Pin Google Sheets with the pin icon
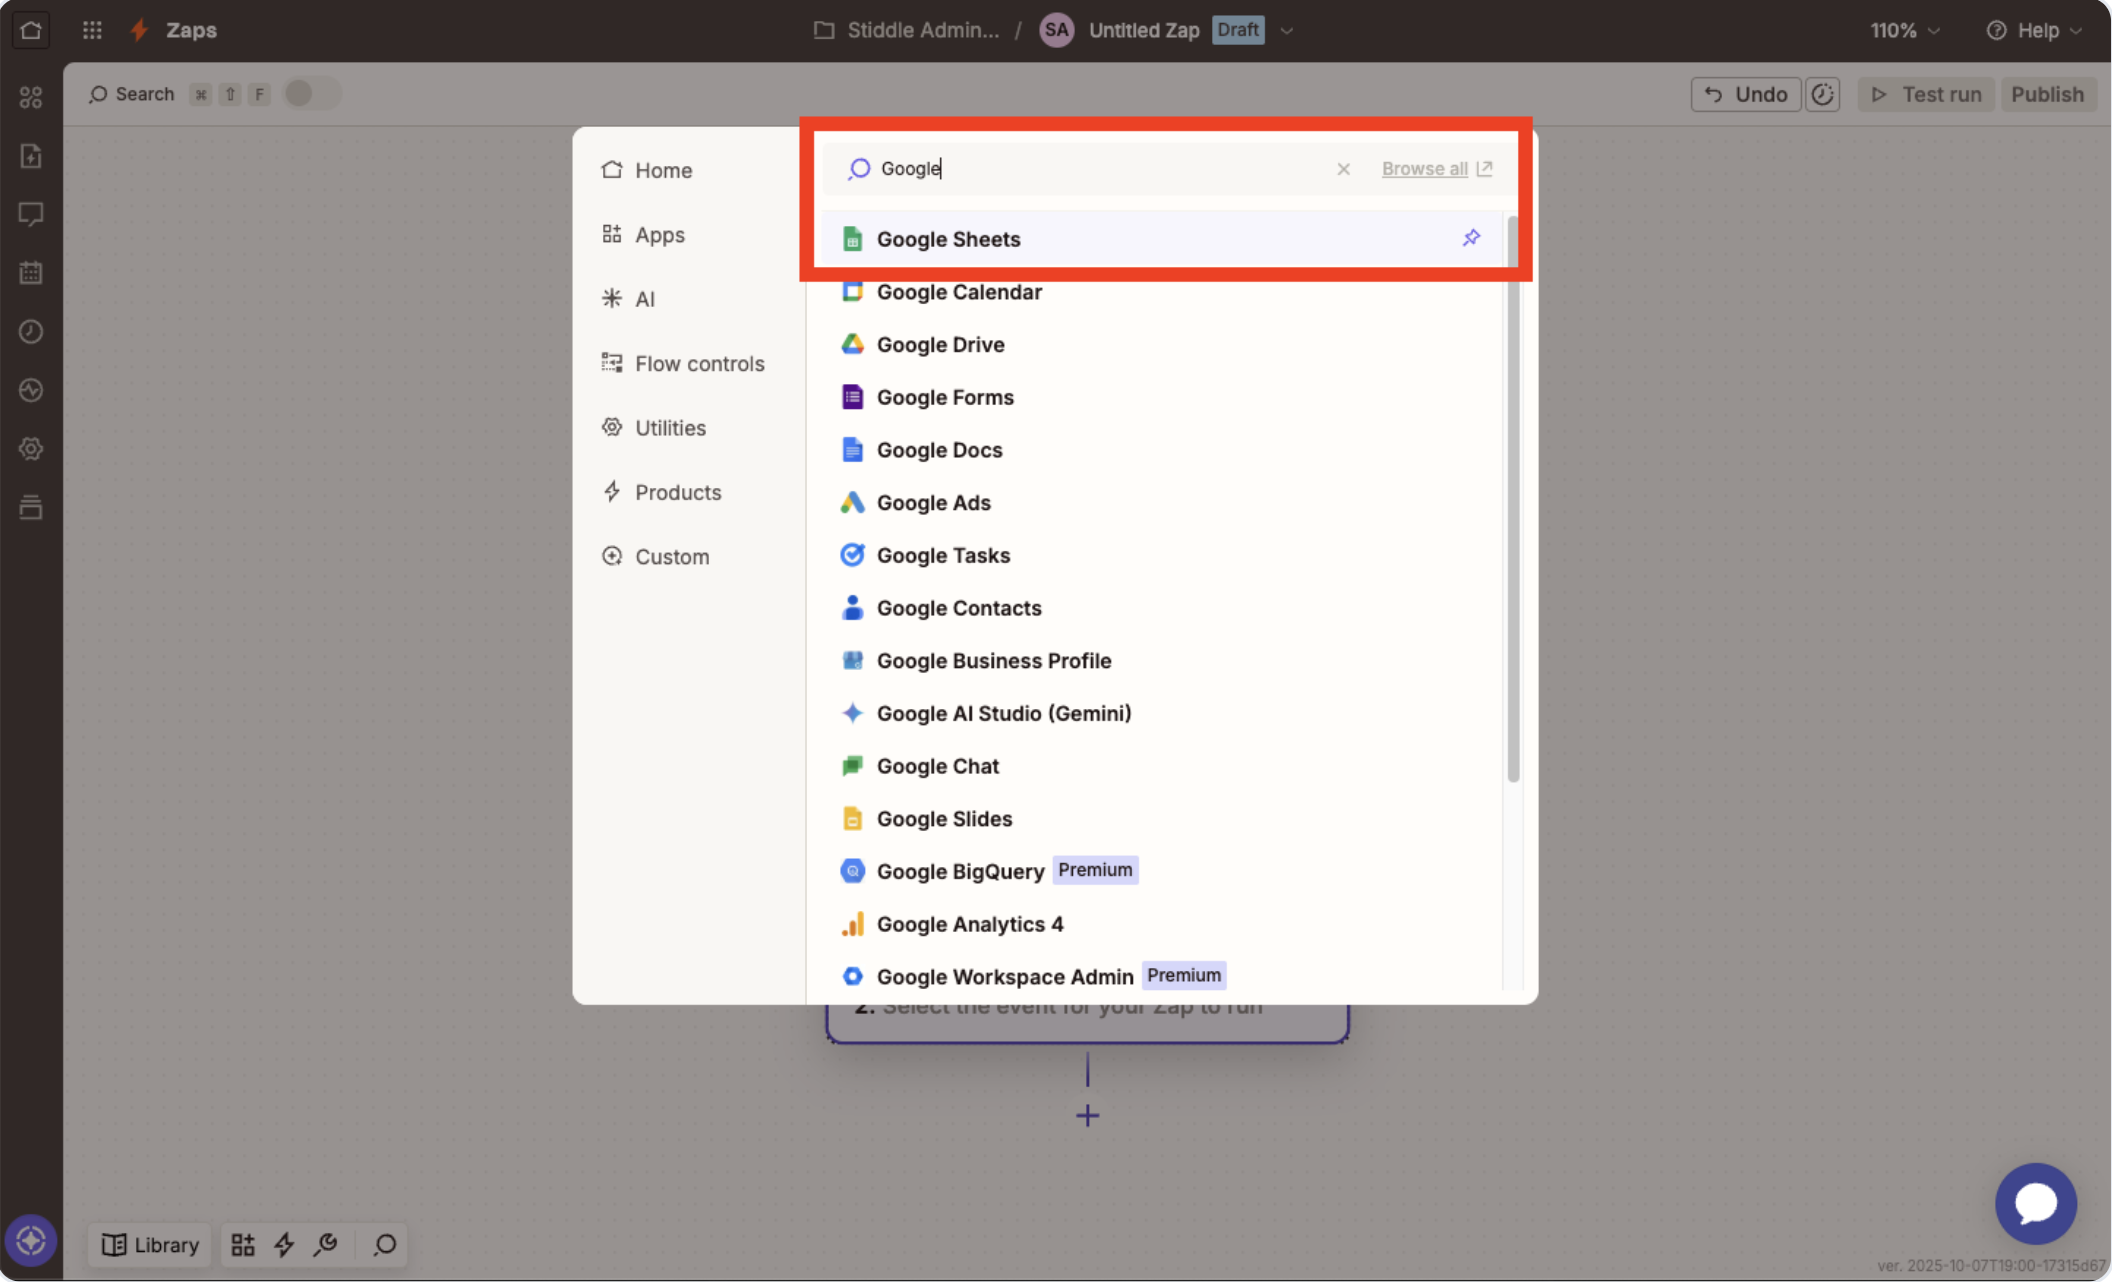 point(1471,238)
